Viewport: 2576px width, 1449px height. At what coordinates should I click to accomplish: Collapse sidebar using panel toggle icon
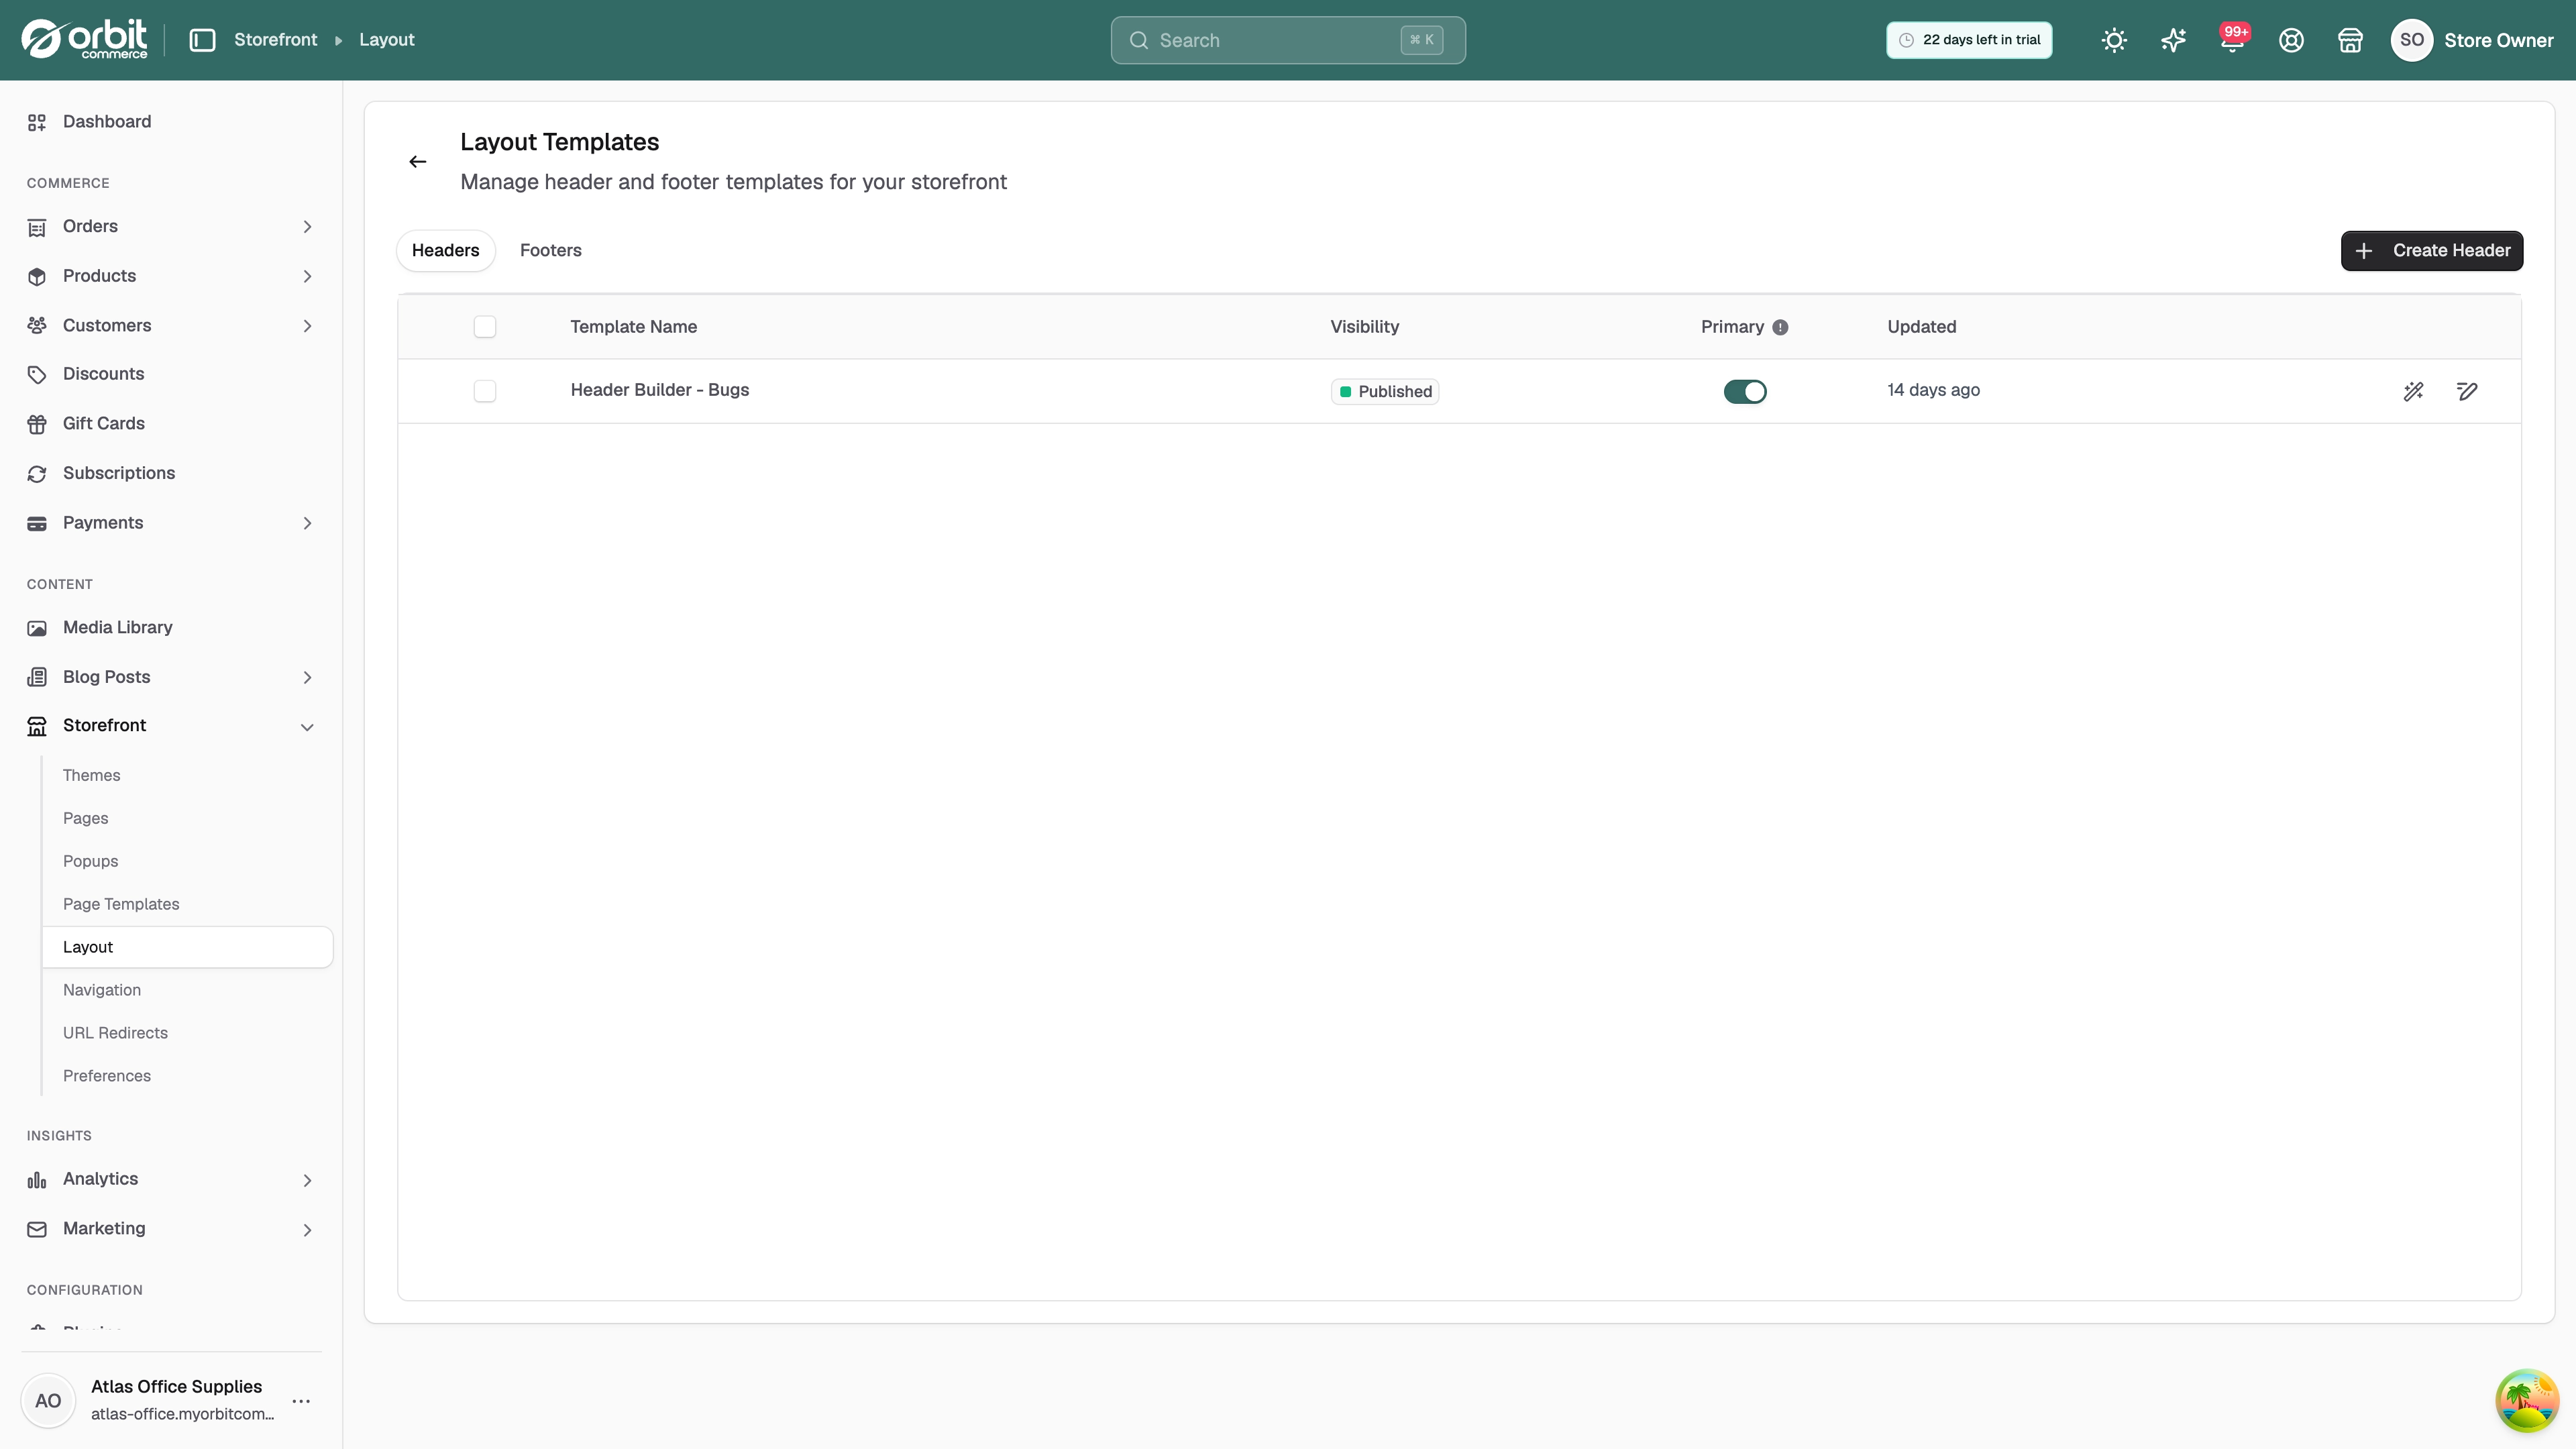pyautogui.click(x=202, y=40)
